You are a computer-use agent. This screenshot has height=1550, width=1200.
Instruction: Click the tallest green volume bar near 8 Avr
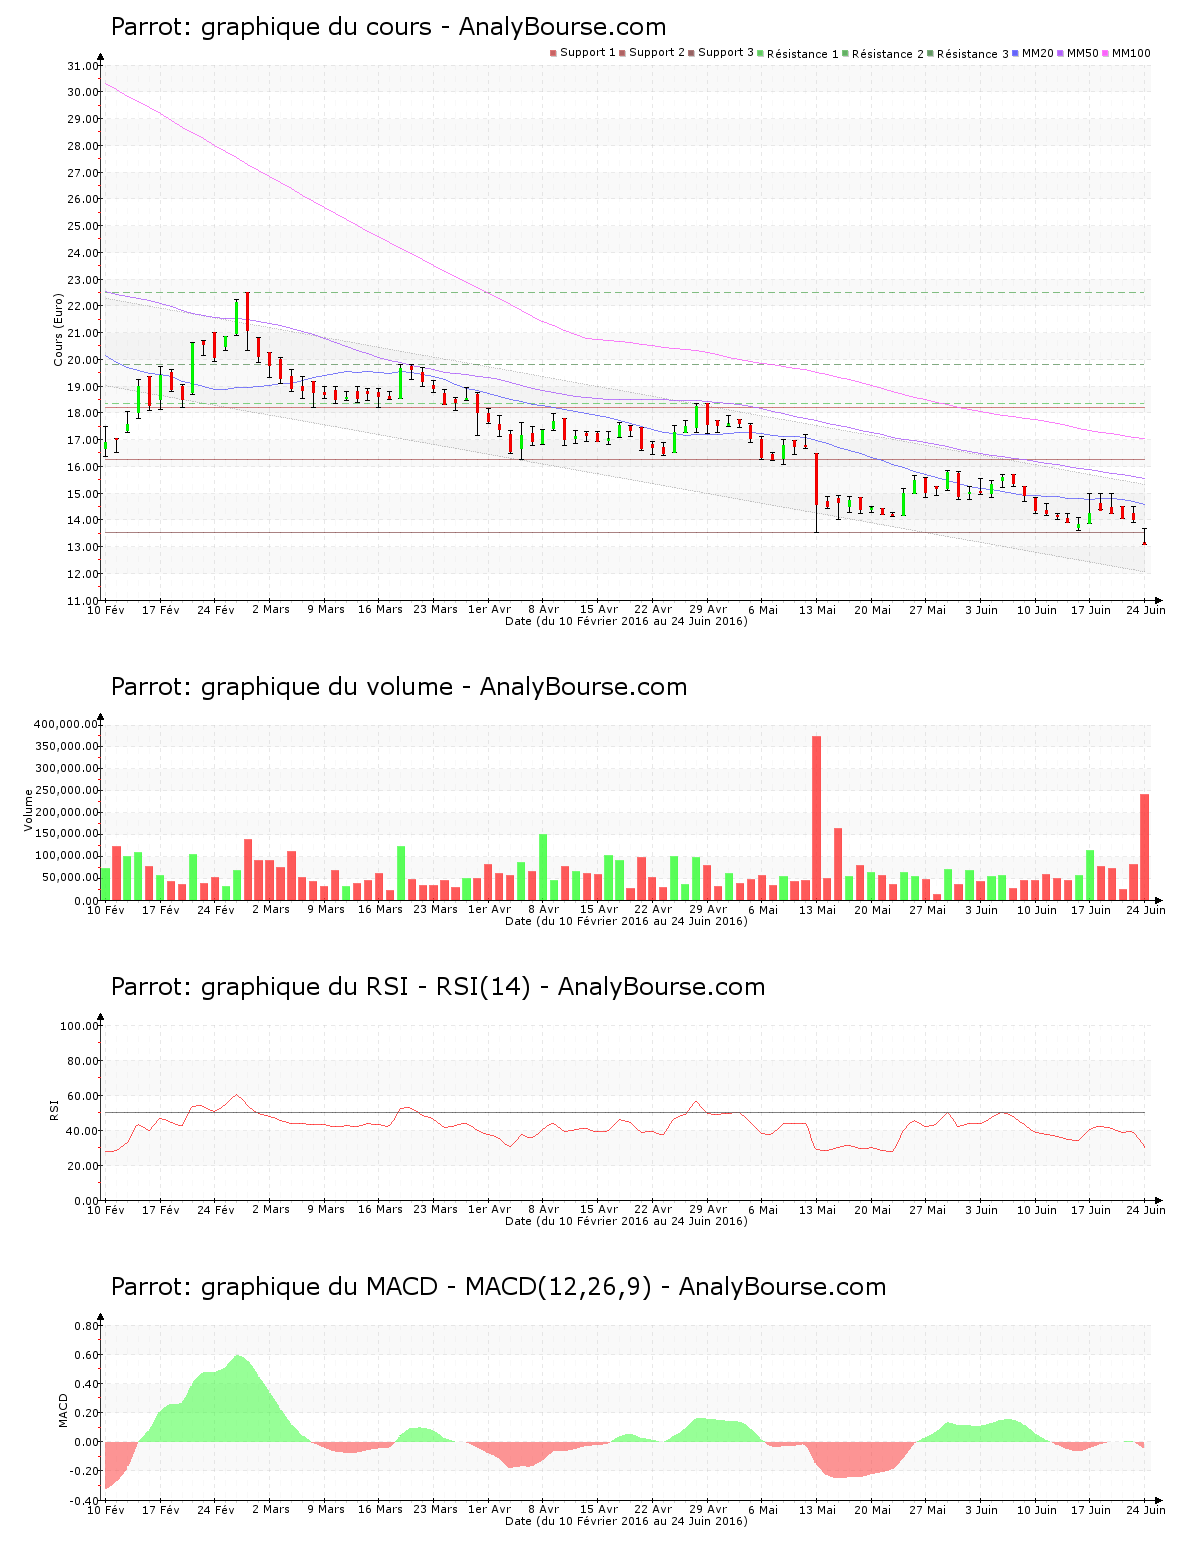pyautogui.click(x=543, y=867)
